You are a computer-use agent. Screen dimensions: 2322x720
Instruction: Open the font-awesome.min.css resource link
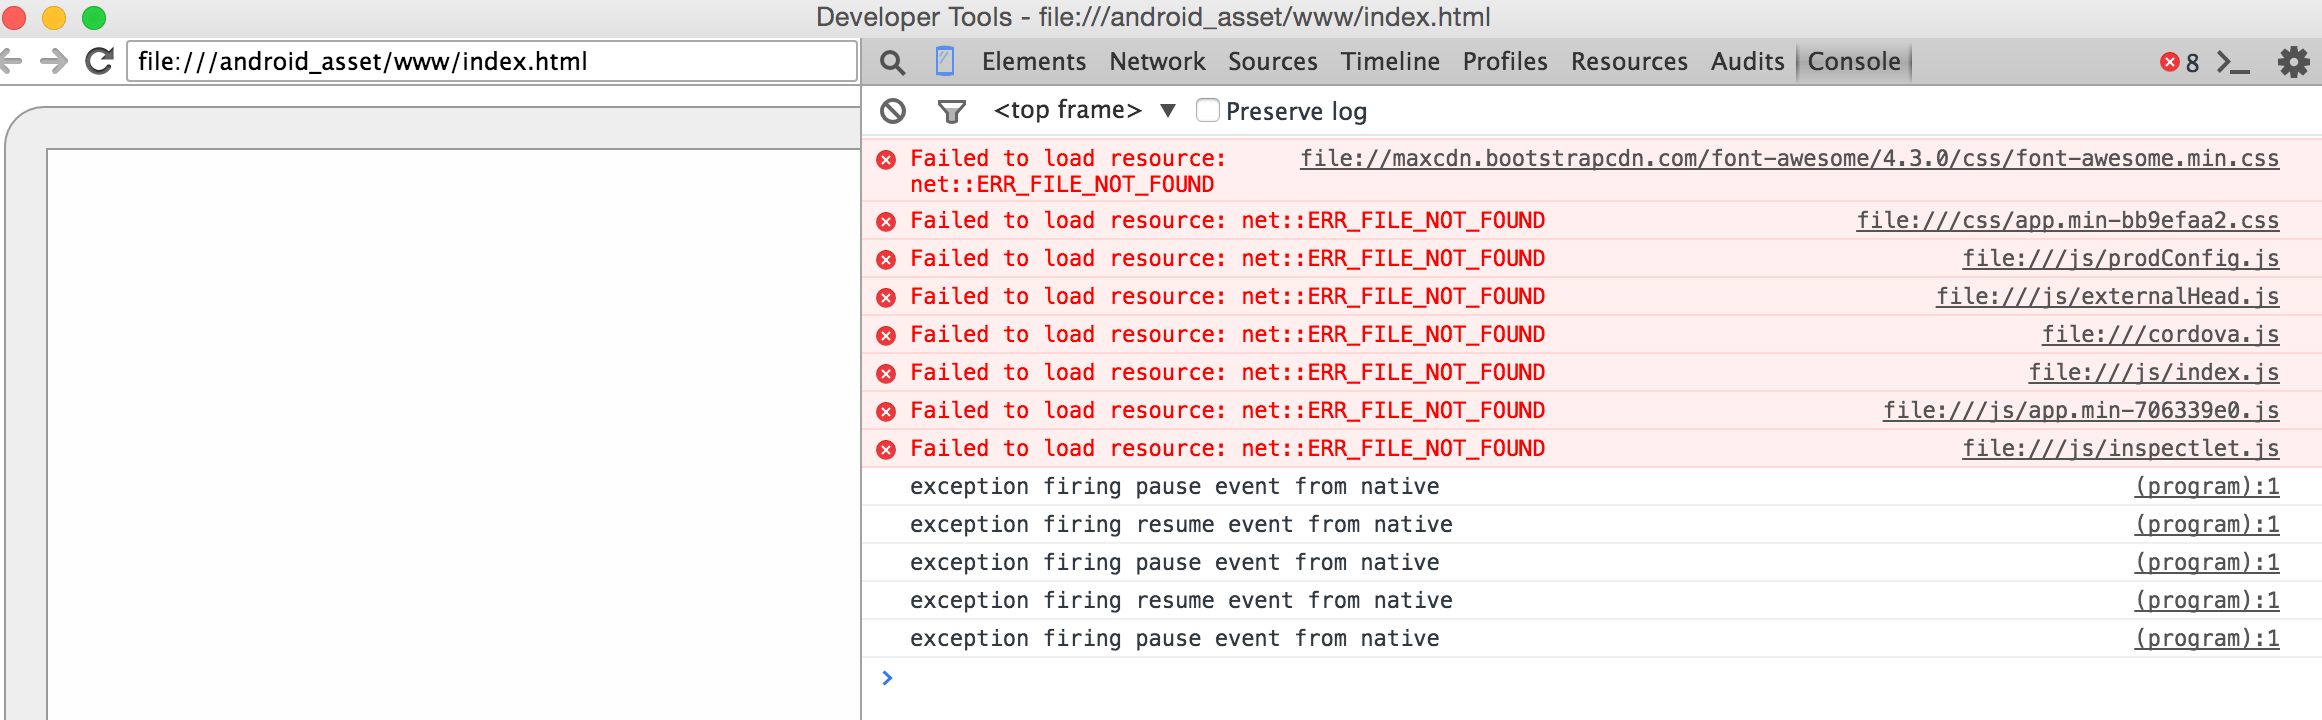tap(1789, 159)
